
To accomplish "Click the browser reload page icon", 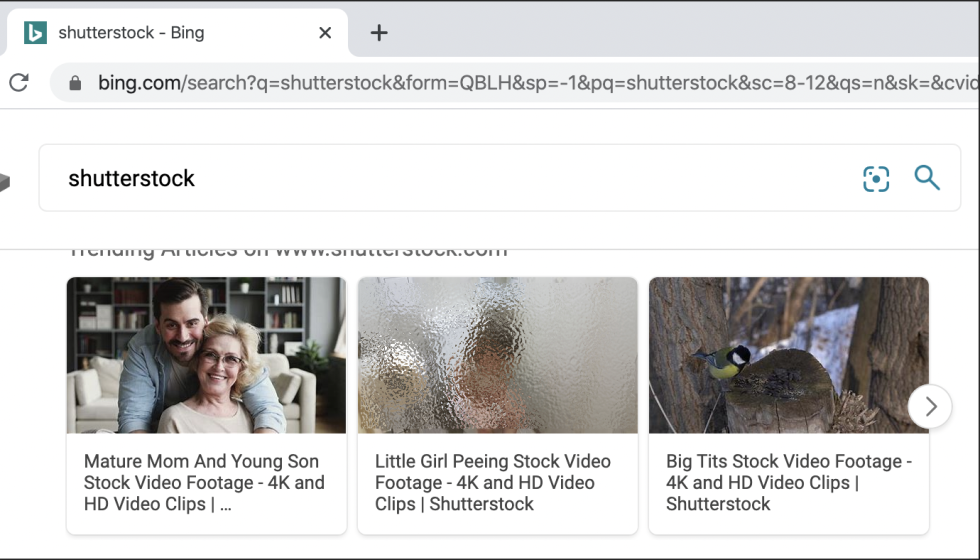I will tap(19, 82).
